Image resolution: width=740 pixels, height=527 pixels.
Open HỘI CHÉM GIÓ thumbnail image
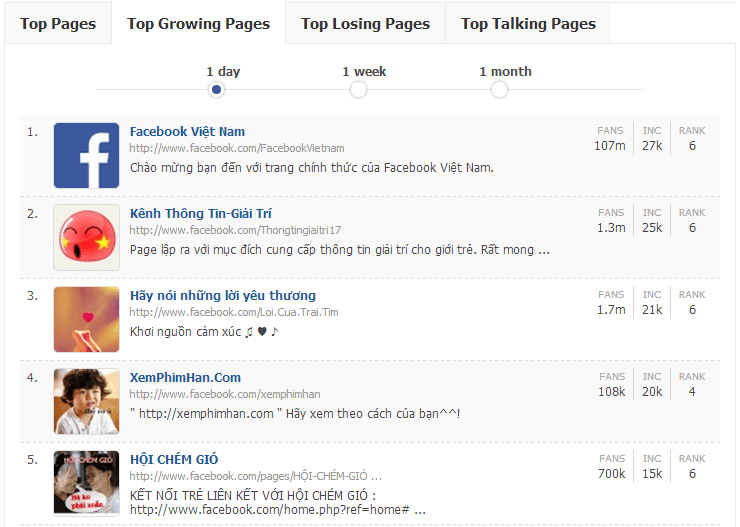pos(86,484)
